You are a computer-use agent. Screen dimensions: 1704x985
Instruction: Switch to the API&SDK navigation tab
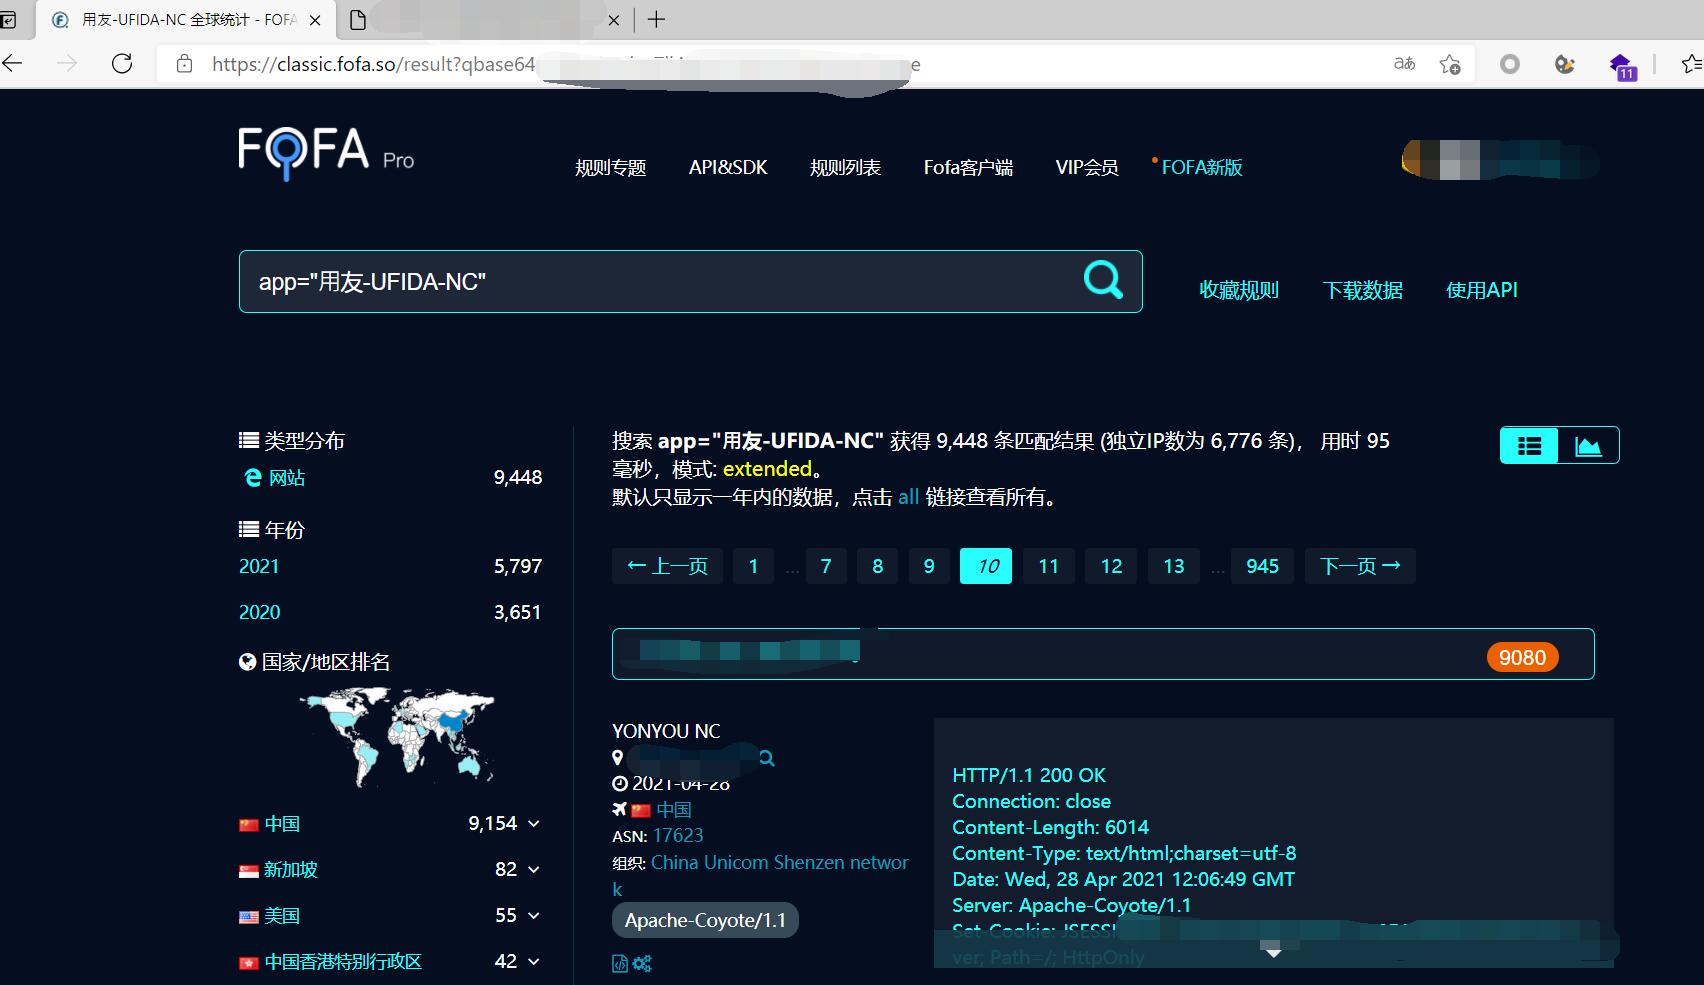pos(728,167)
